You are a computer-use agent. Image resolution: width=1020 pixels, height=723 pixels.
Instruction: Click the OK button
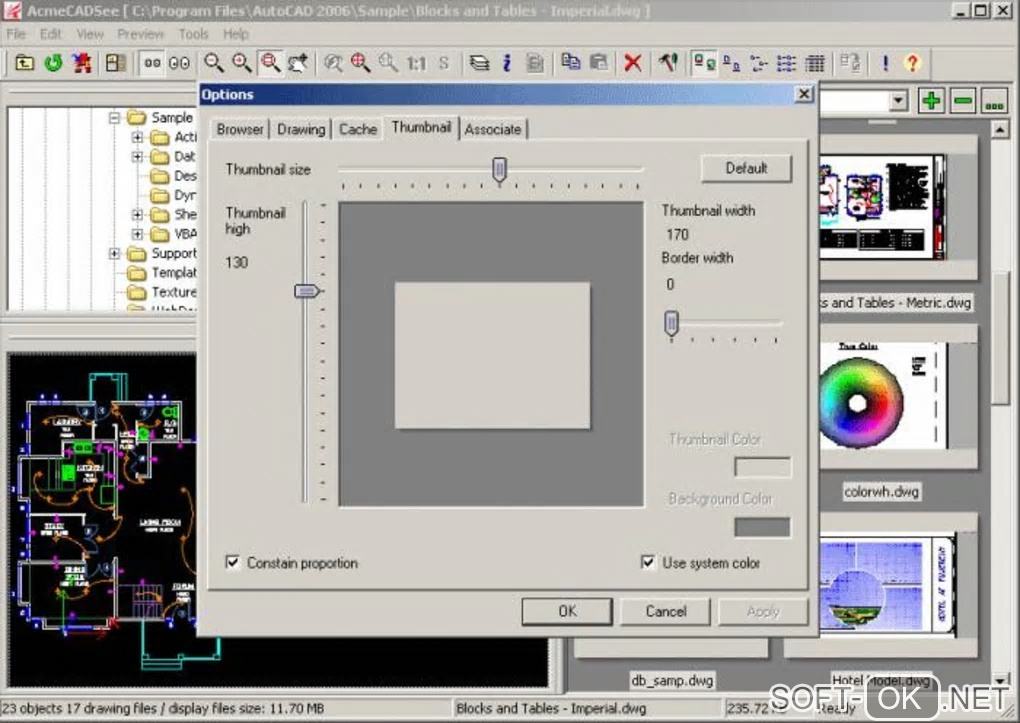pyautogui.click(x=567, y=612)
